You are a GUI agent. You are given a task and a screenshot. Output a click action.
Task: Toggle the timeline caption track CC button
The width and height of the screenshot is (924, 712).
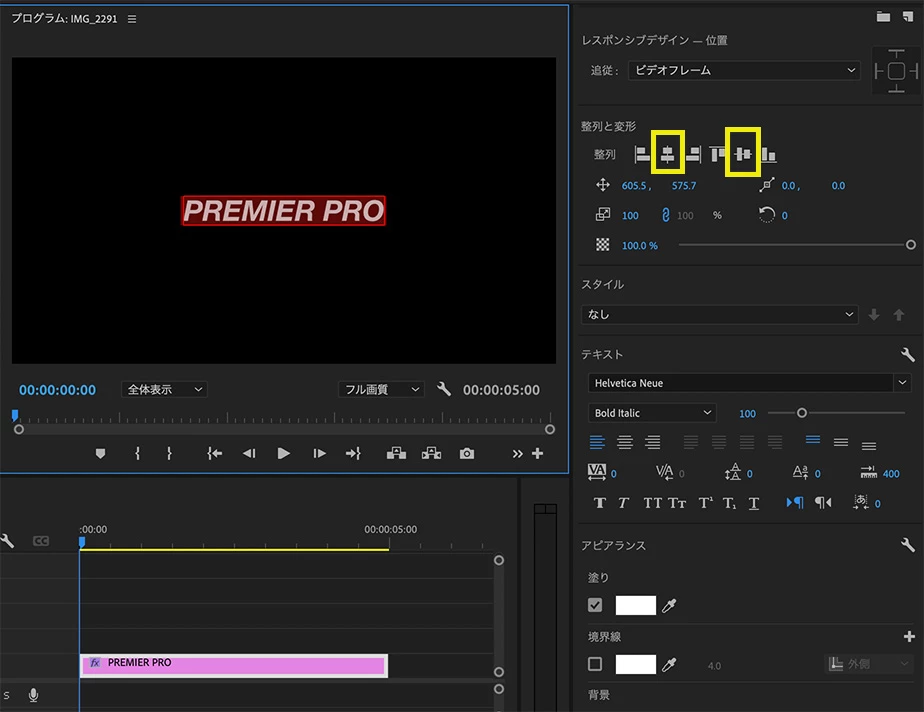point(41,540)
